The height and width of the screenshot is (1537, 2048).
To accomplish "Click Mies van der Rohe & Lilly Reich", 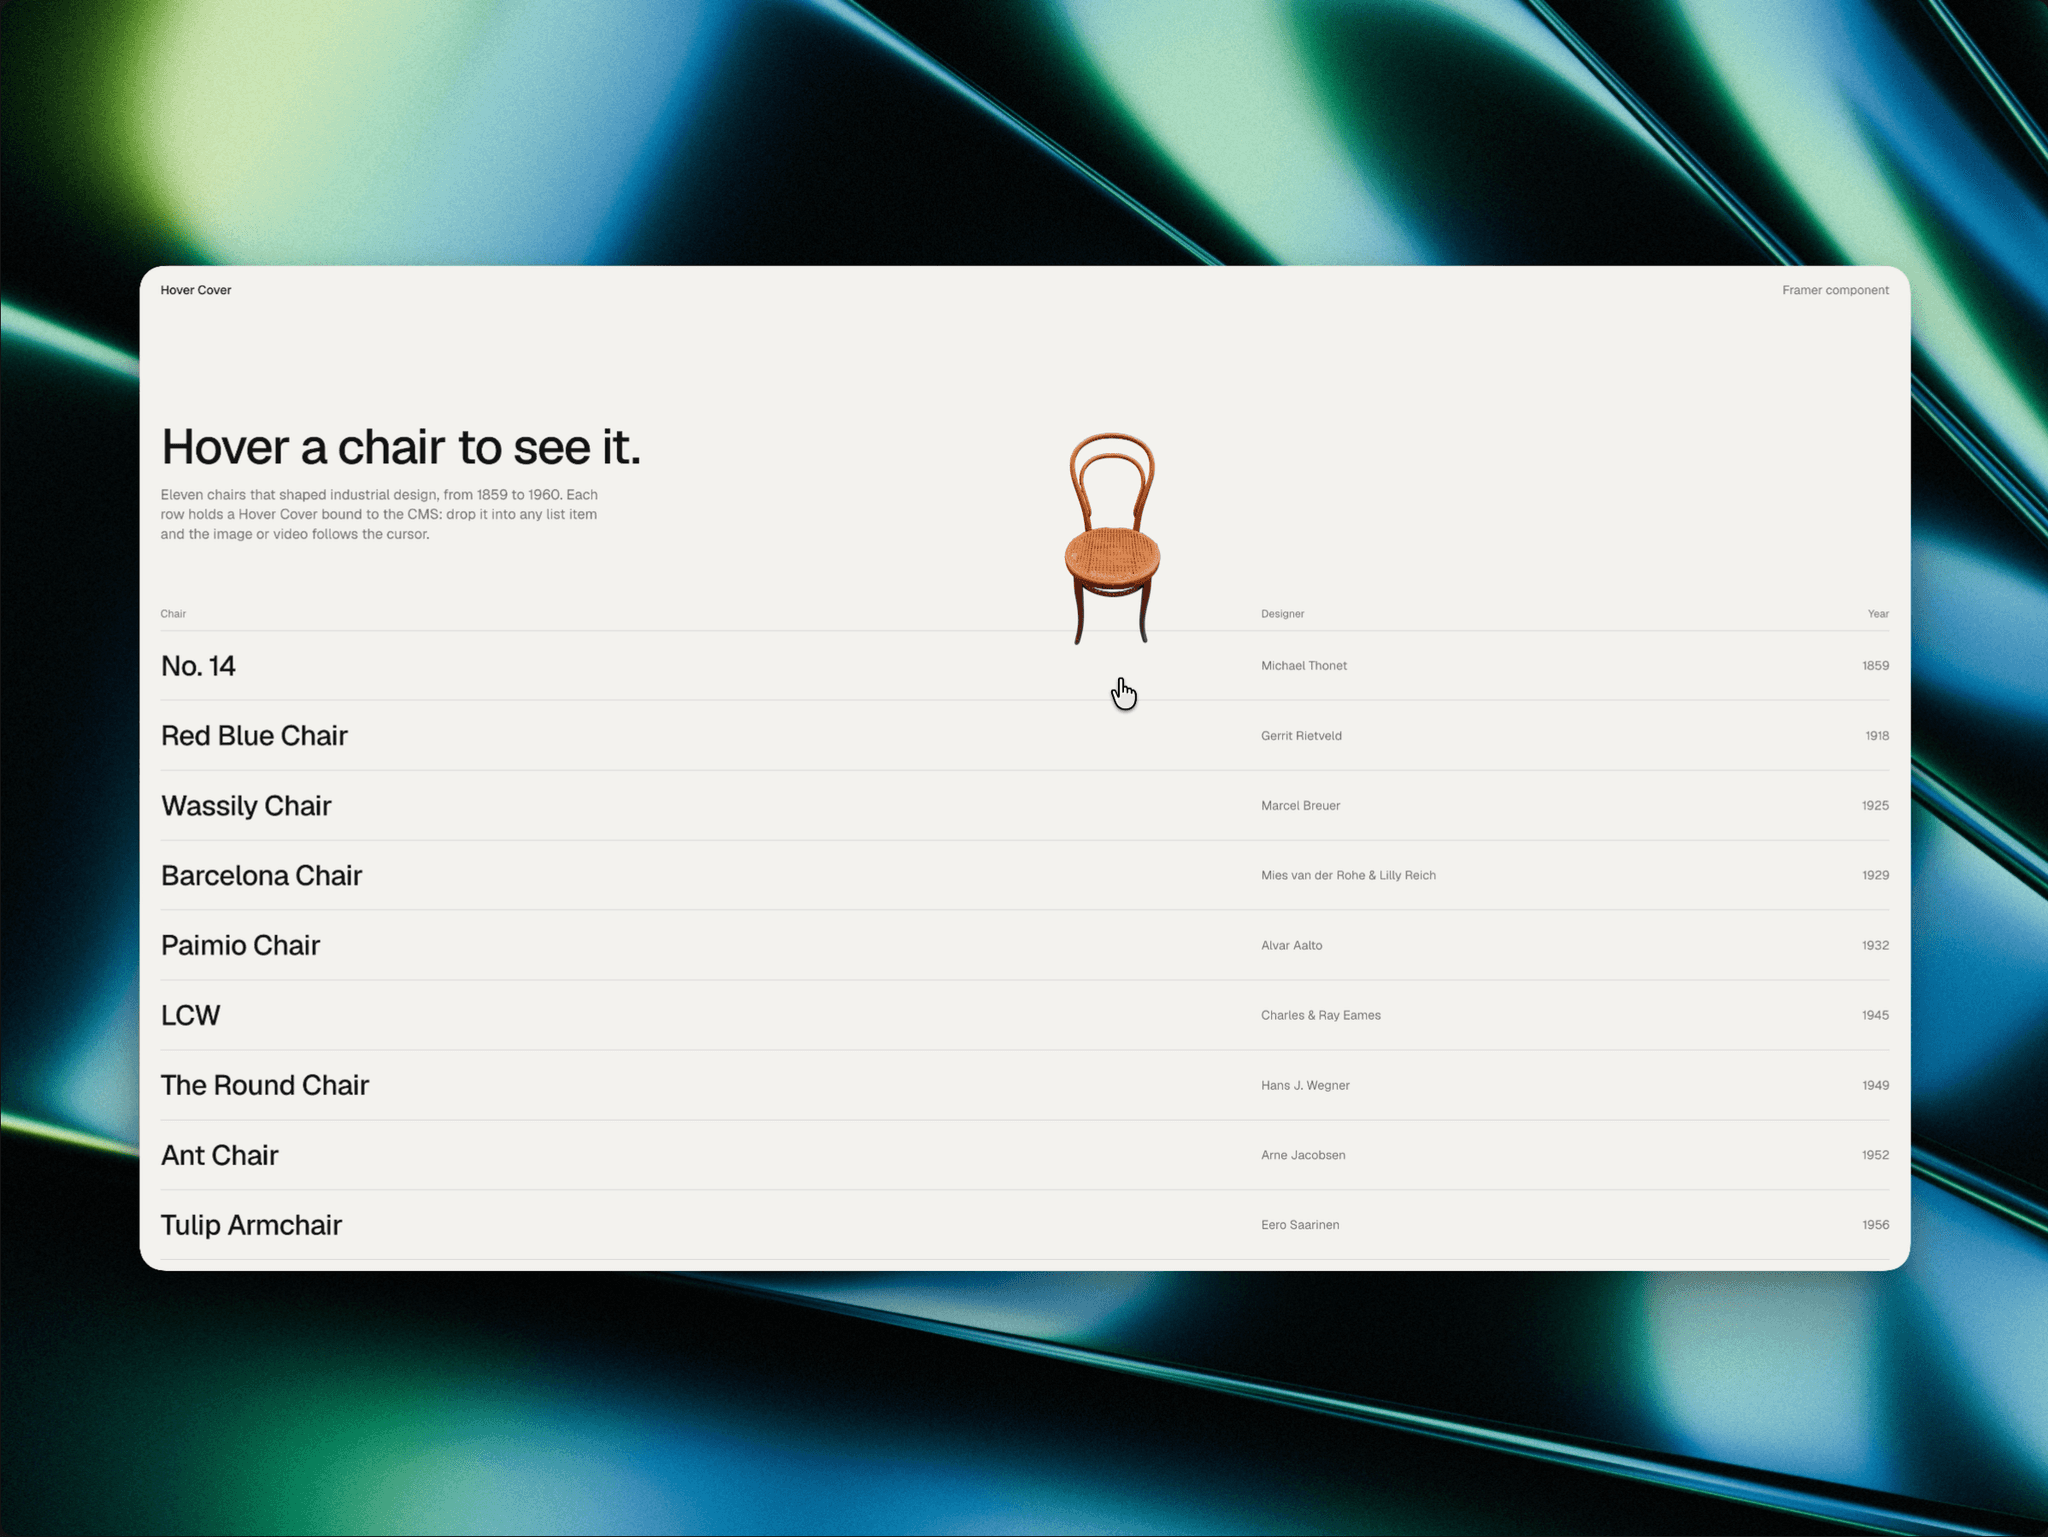I will tap(1348, 875).
